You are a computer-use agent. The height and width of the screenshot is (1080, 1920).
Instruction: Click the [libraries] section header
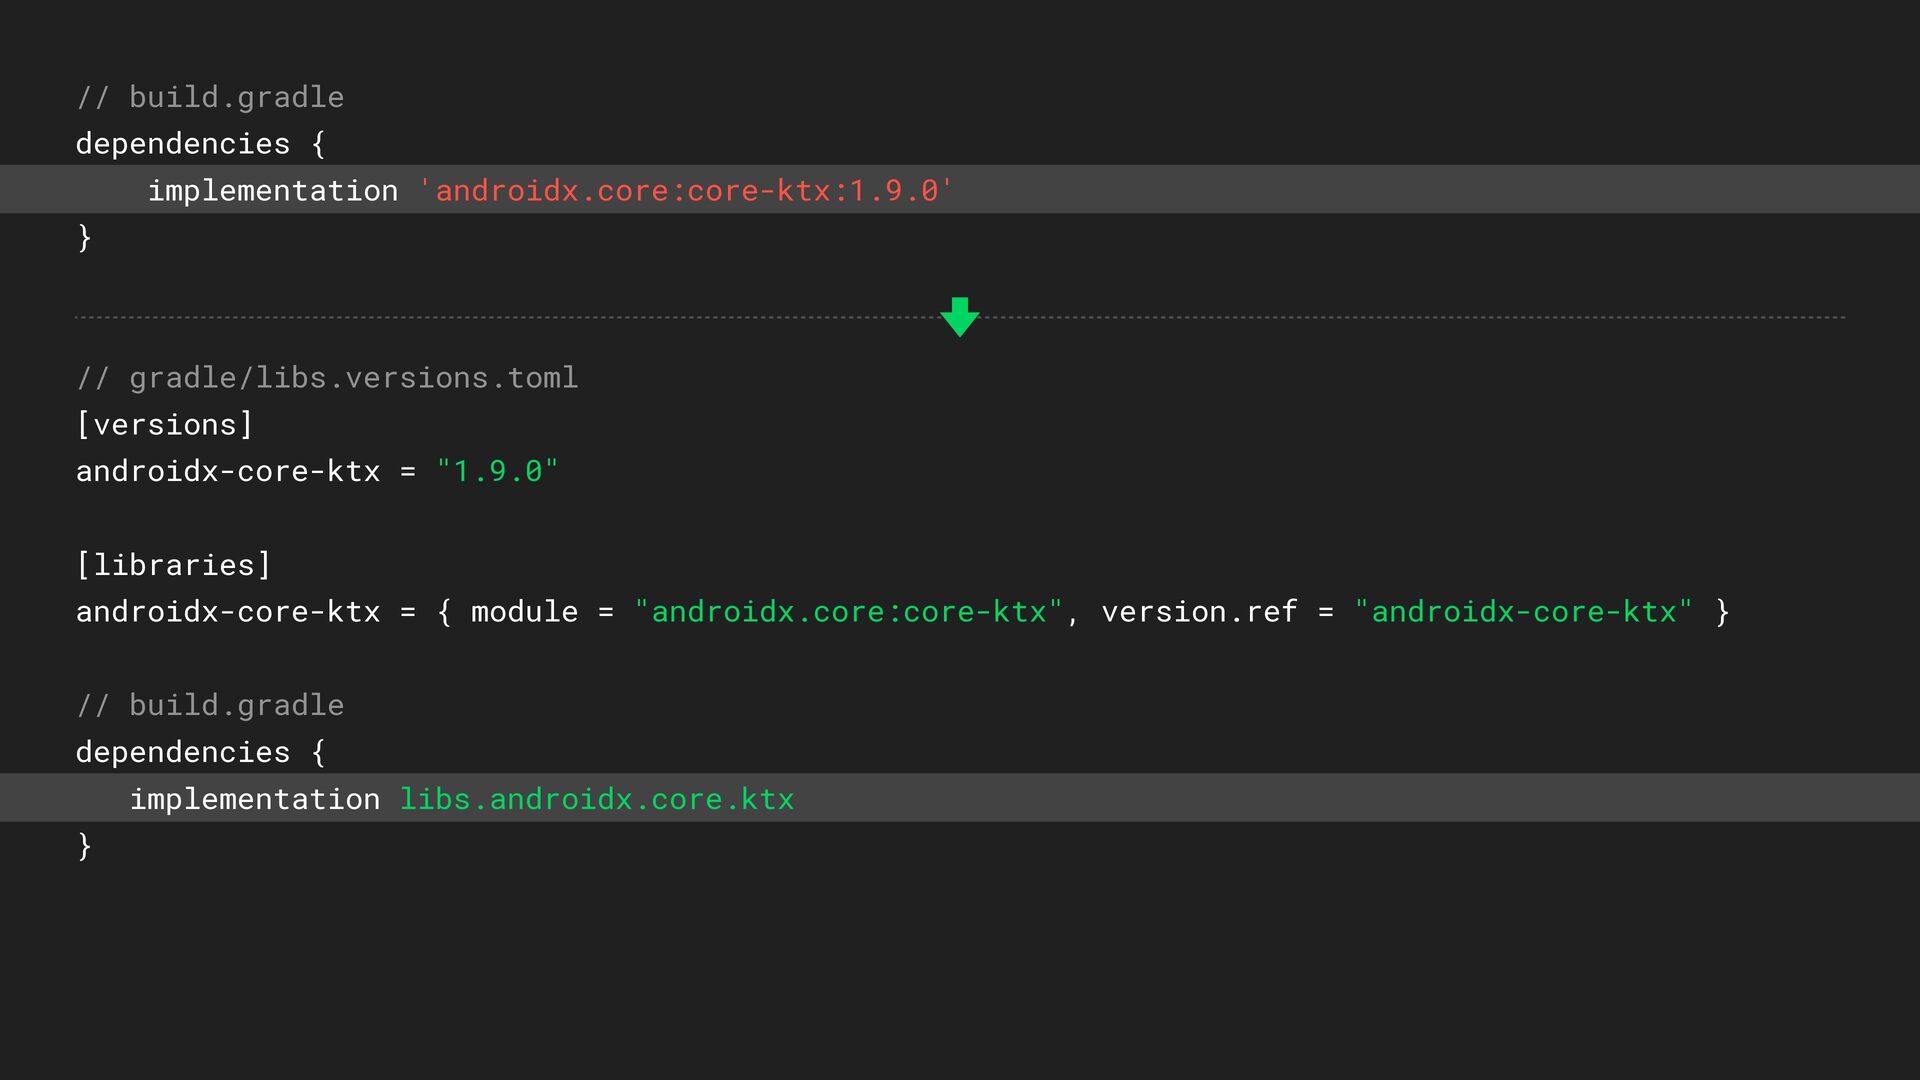[173, 565]
